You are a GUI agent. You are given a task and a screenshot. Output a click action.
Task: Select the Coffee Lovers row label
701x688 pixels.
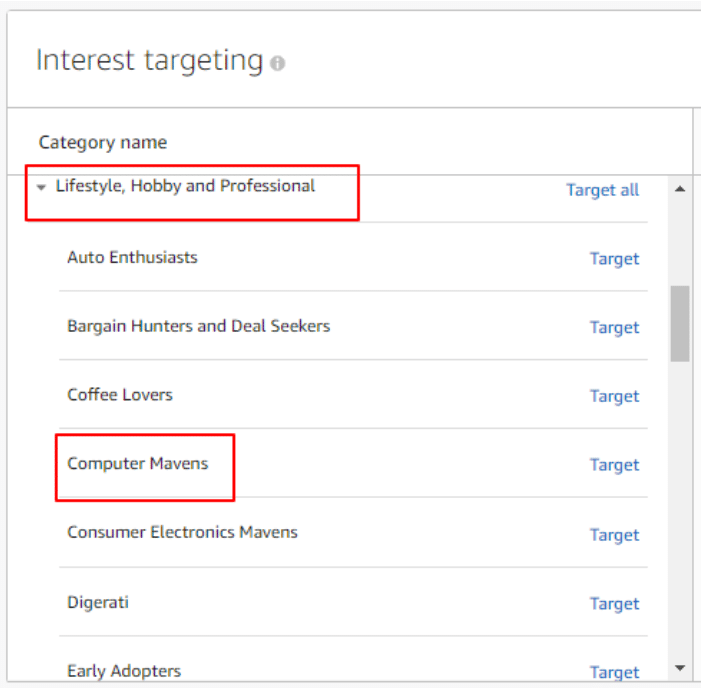pyautogui.click(x=120, y=395)
